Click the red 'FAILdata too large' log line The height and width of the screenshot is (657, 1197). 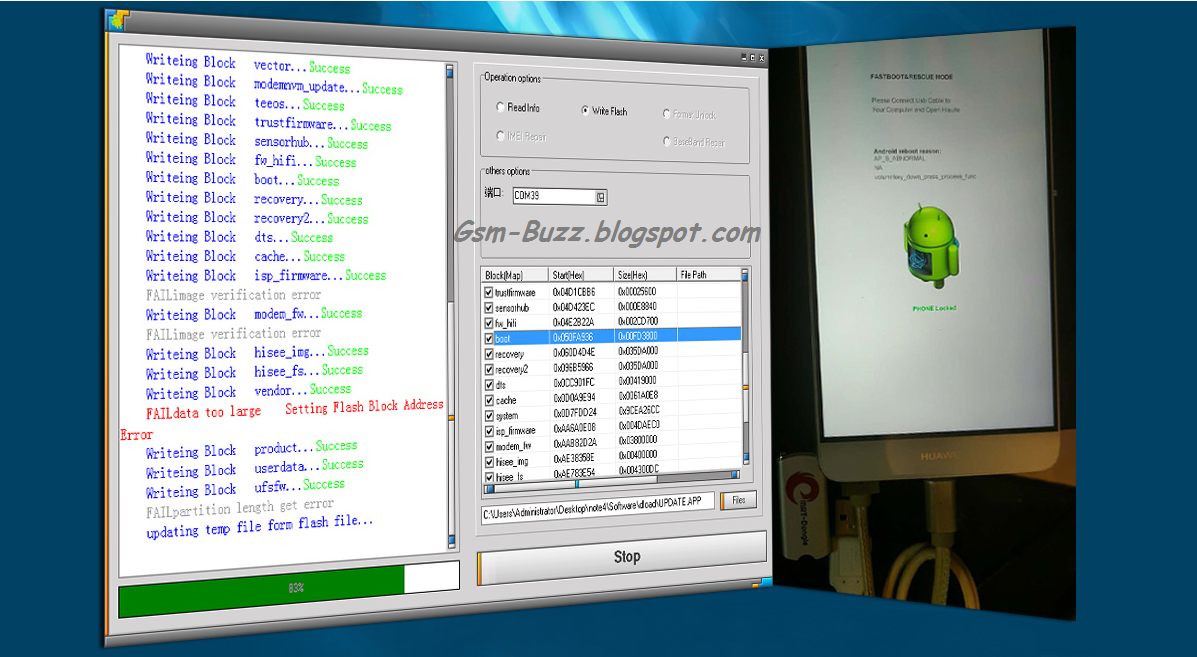(x=203, y=412)
